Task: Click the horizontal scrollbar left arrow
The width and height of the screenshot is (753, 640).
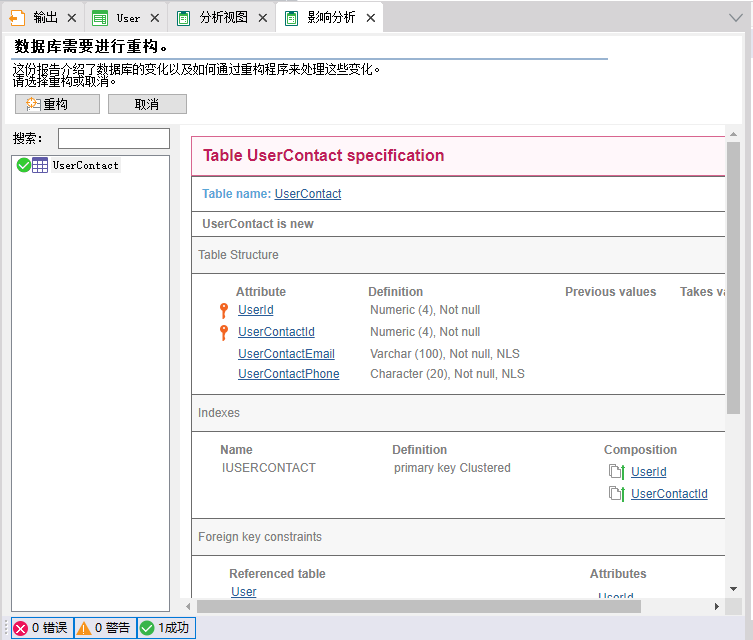Action: tap(188, 606)
